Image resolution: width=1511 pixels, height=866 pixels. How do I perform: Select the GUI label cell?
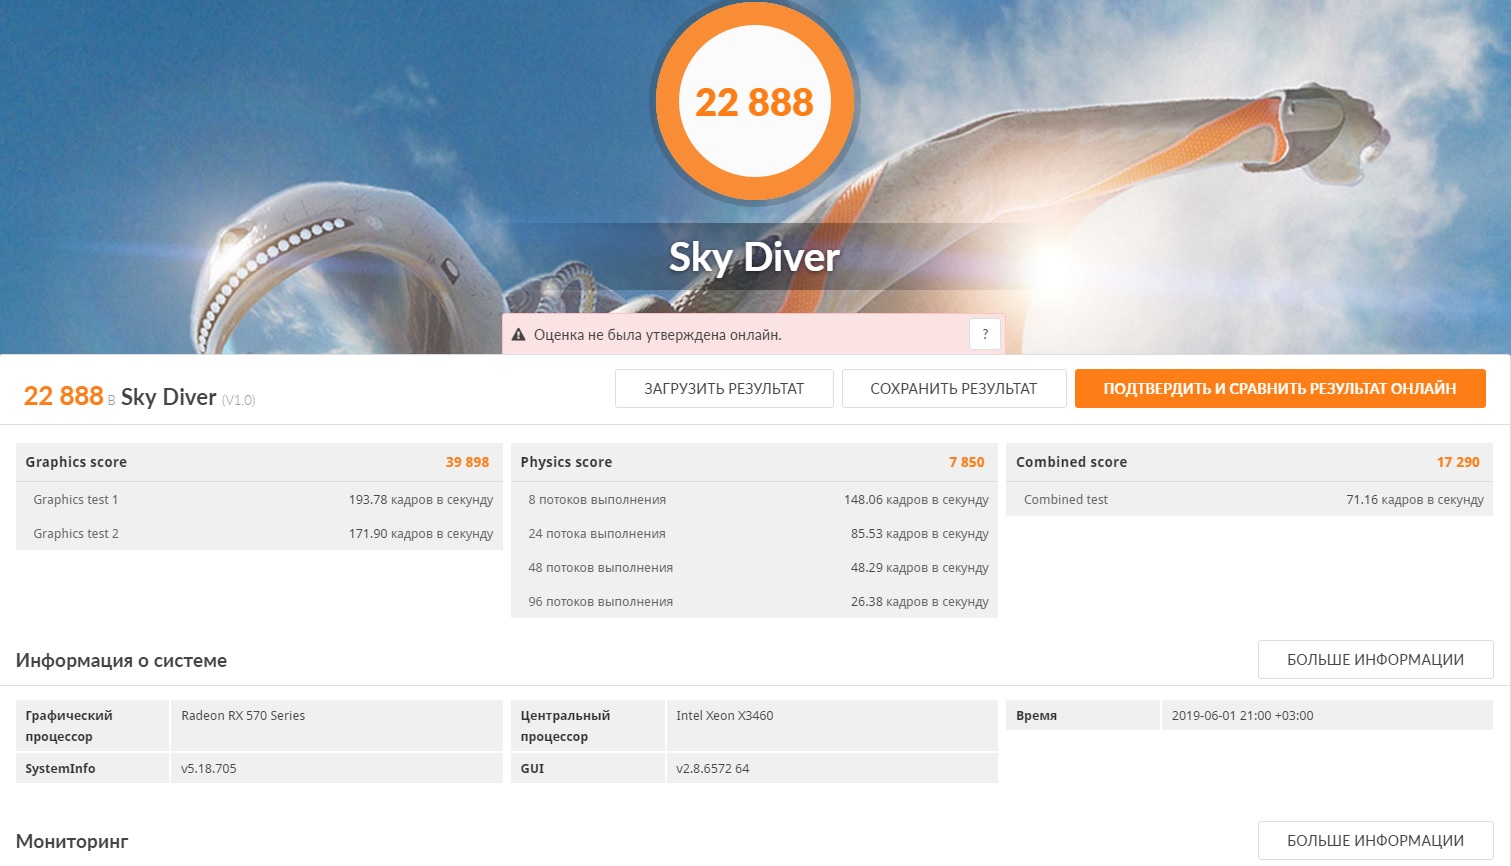click(588, 769)
